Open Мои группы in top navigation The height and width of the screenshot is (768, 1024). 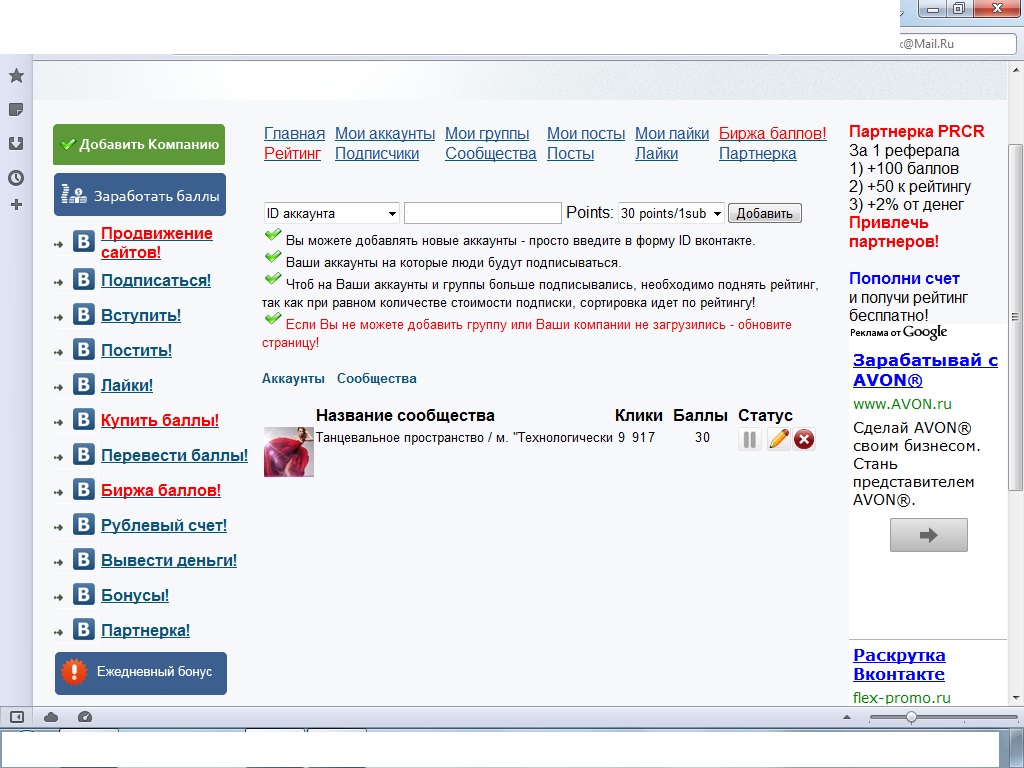(x=487, y=133)
